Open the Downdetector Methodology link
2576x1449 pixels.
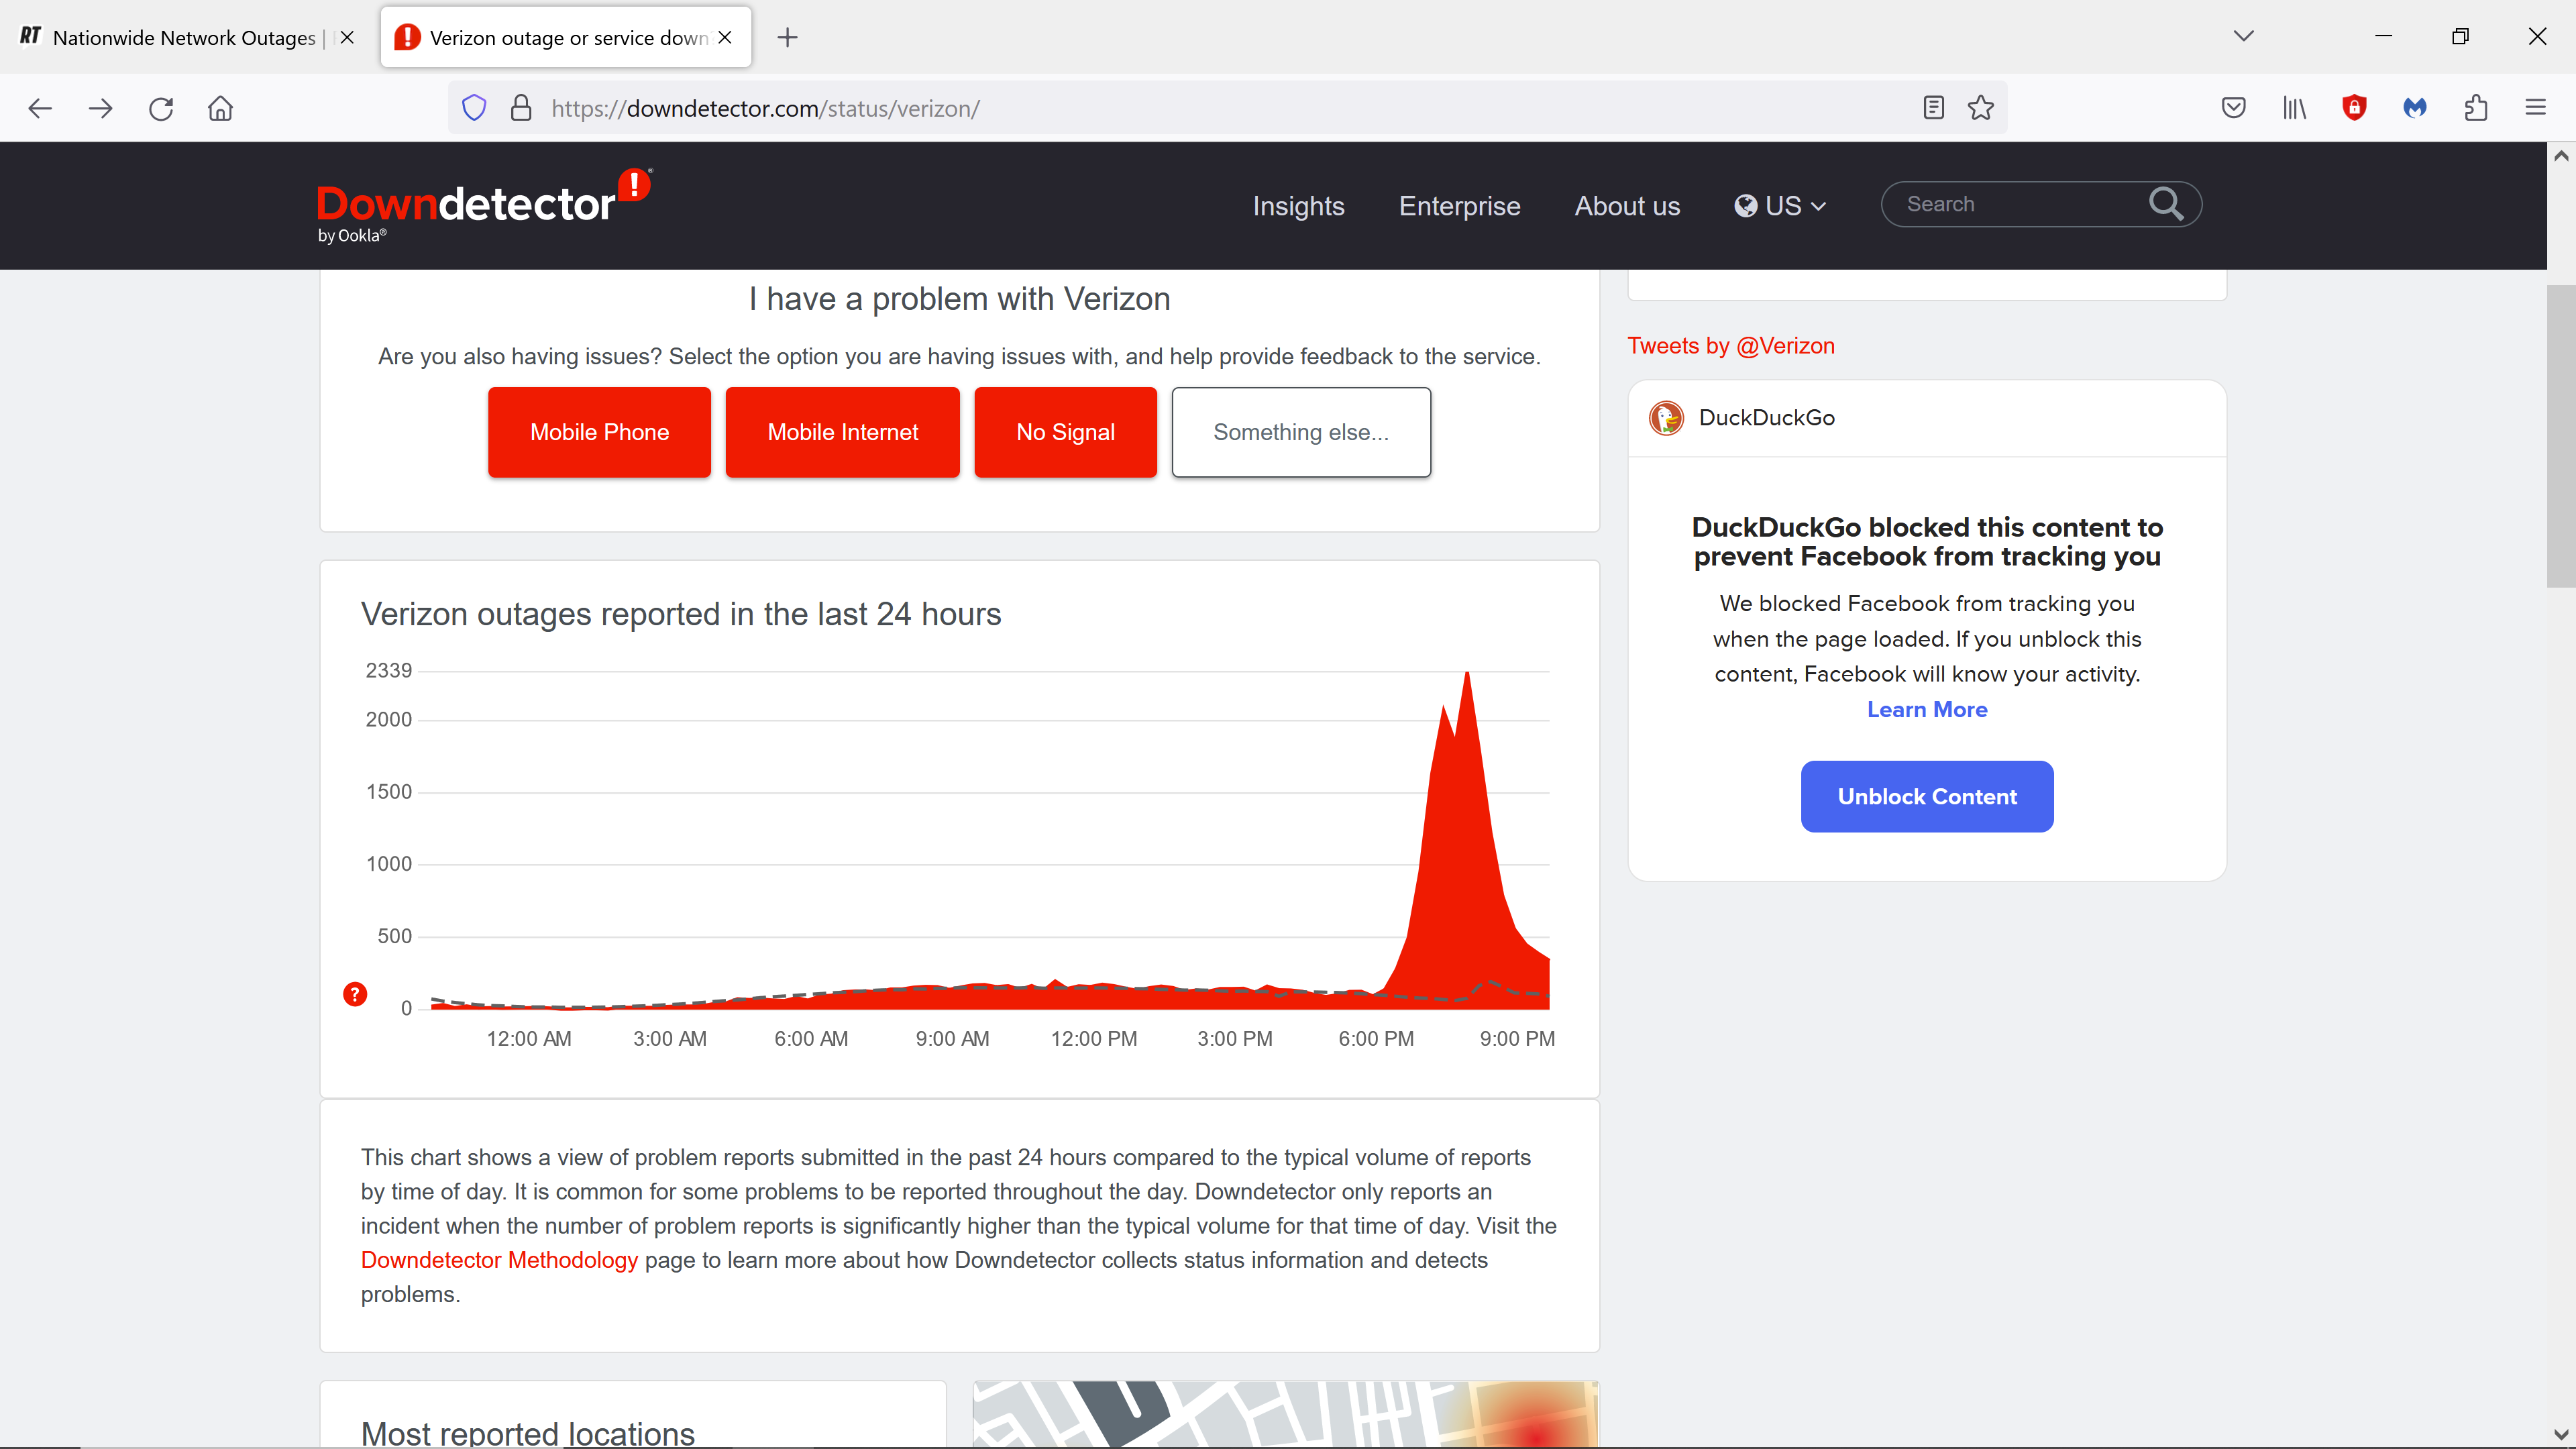tap(499, 1260)
